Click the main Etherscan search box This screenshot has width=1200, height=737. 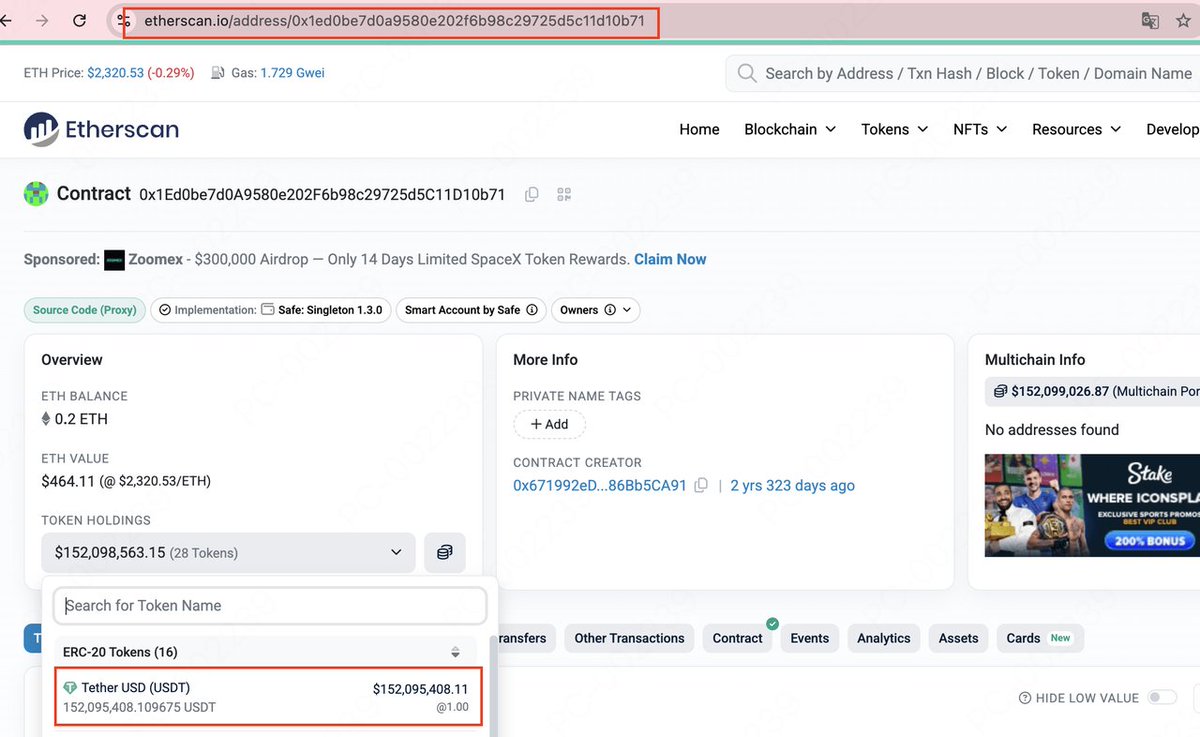point(965,73)
